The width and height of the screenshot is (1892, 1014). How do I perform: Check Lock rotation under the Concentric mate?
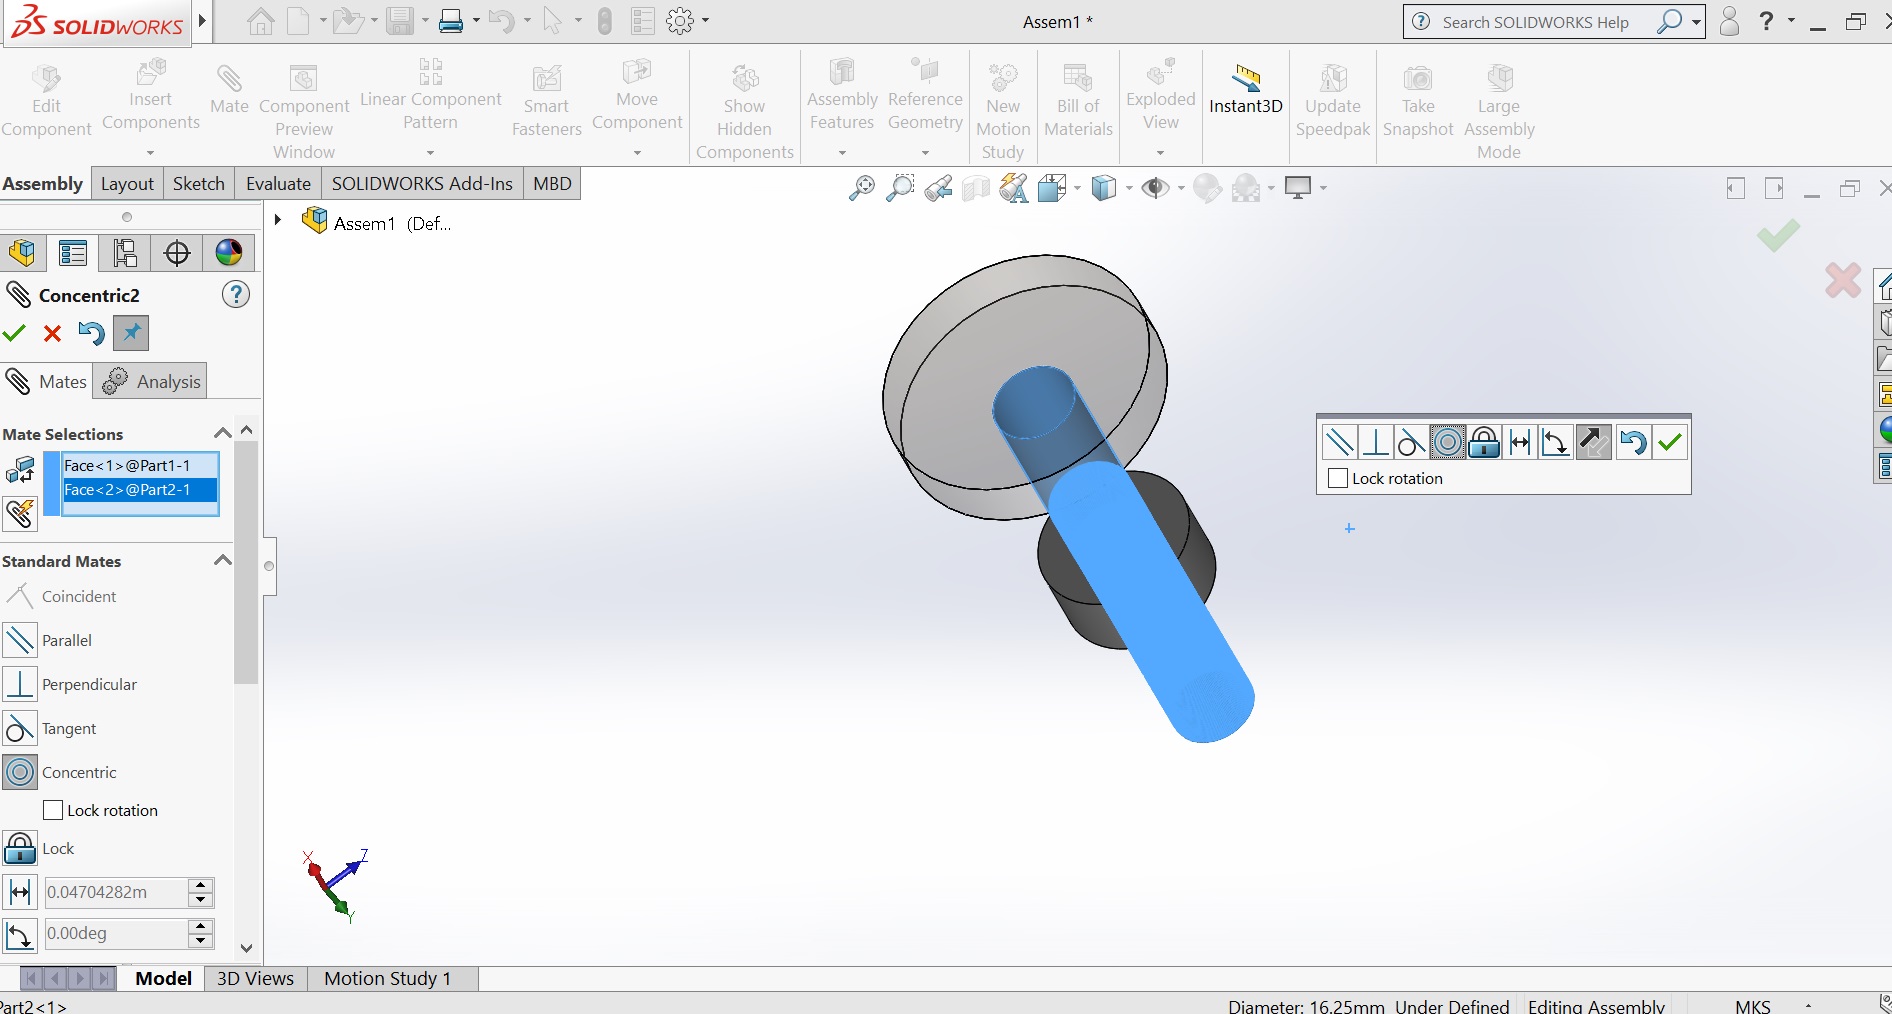[51, 810]
